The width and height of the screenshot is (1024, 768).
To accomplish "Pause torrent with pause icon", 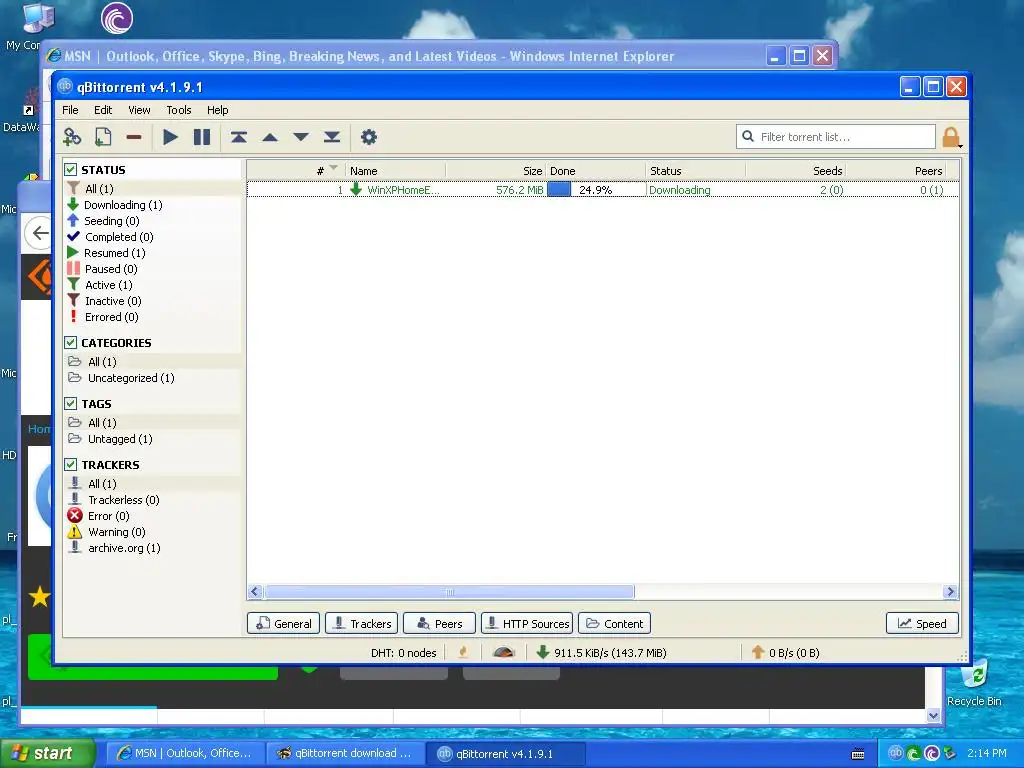I will (x=202, y=137).
